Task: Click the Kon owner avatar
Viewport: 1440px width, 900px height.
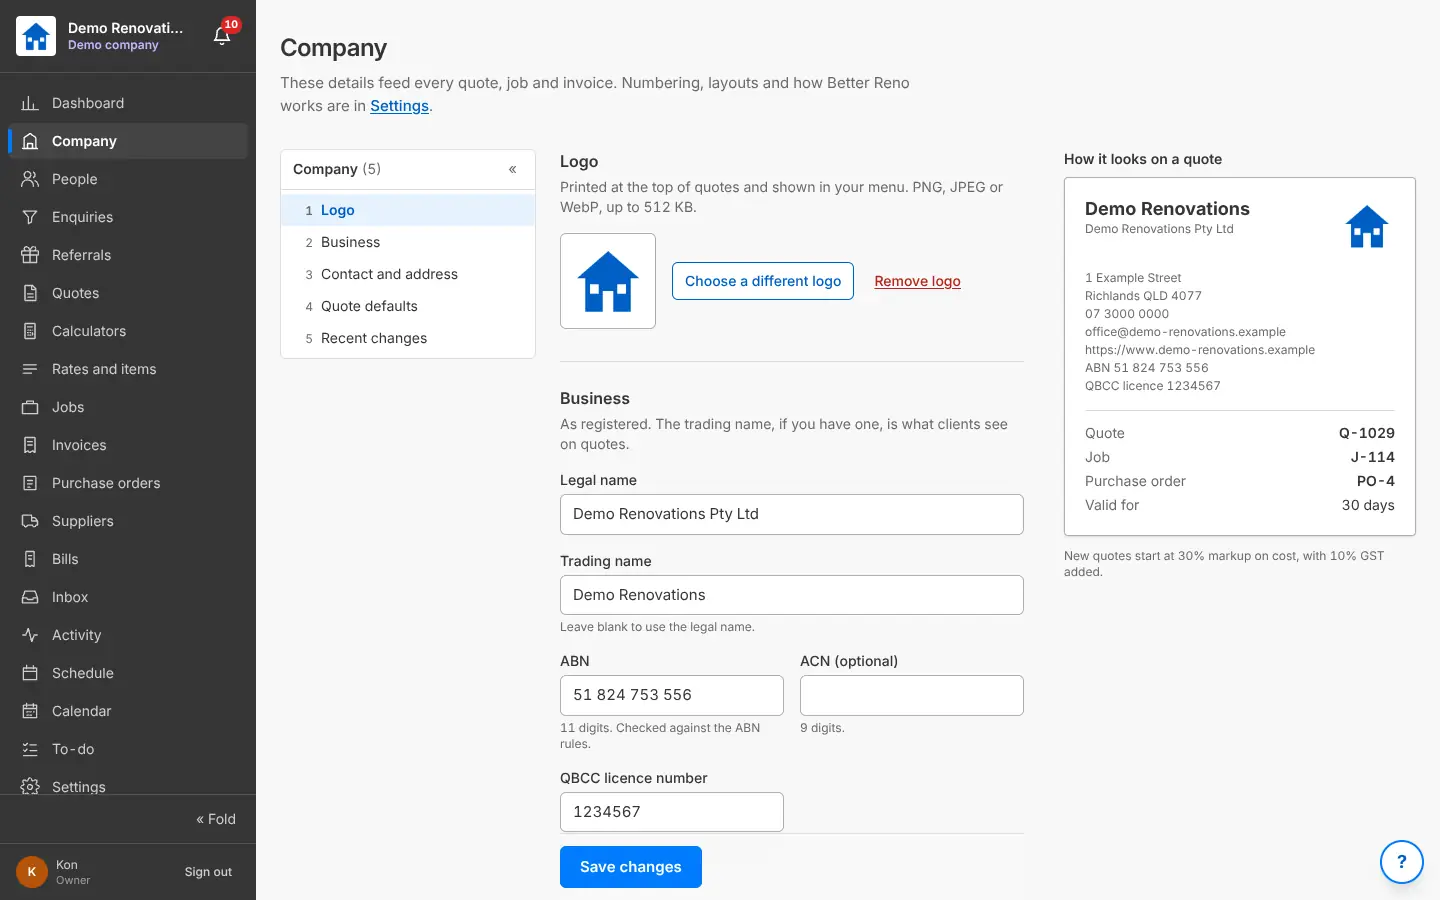Action: coord(32,872)
